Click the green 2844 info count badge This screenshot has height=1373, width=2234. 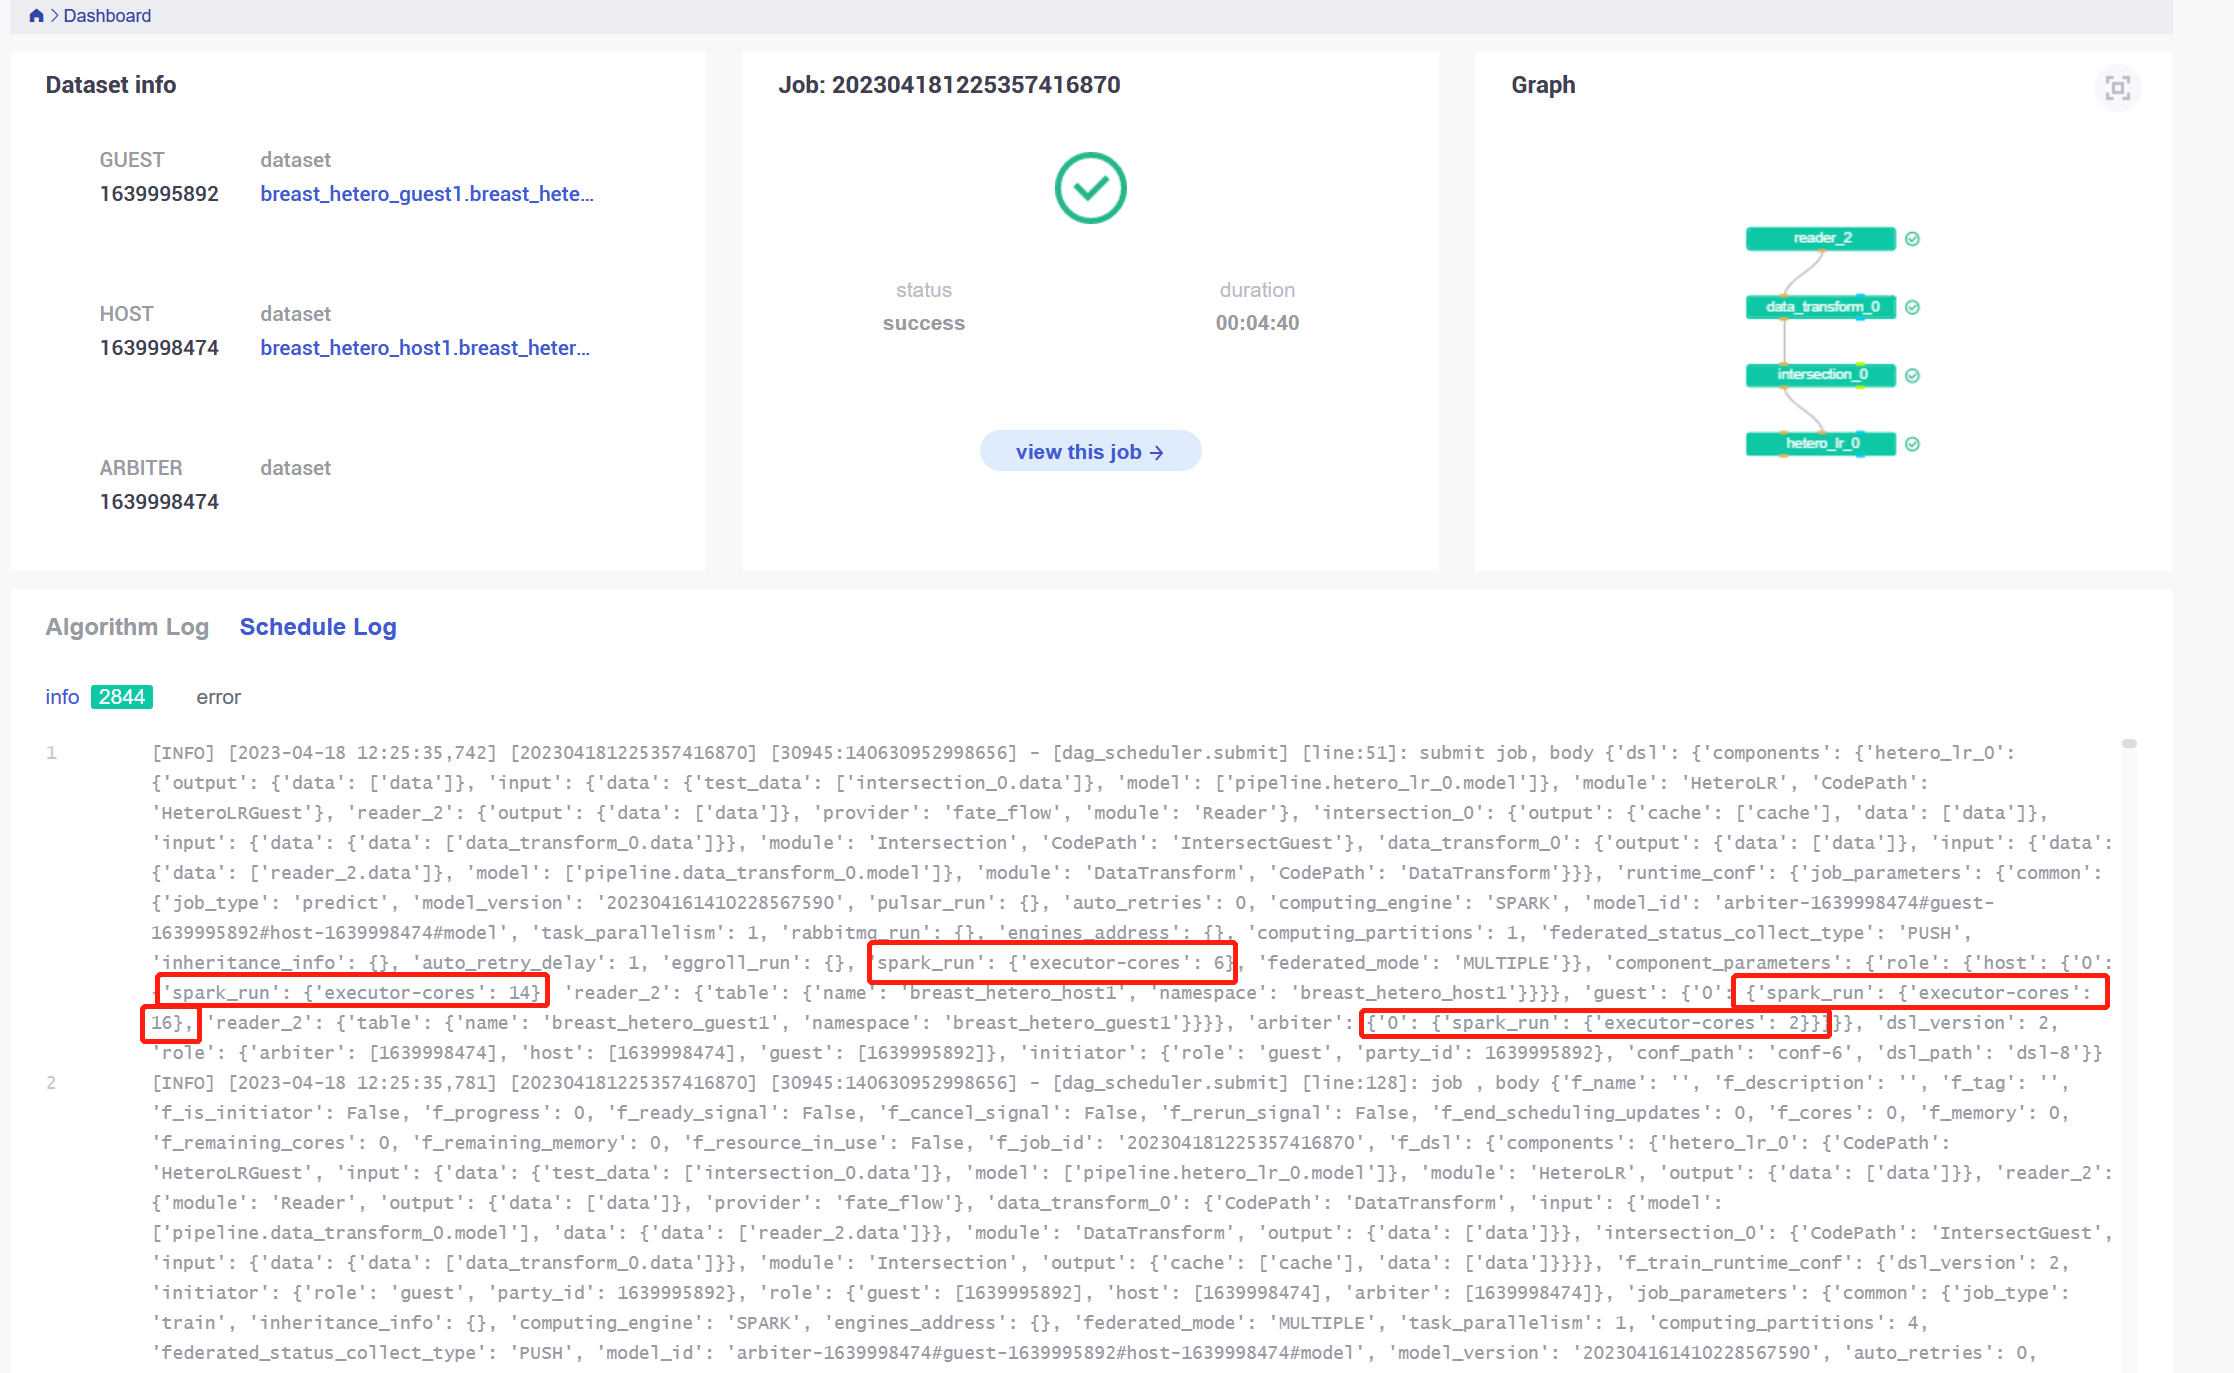tap(122, 697)
